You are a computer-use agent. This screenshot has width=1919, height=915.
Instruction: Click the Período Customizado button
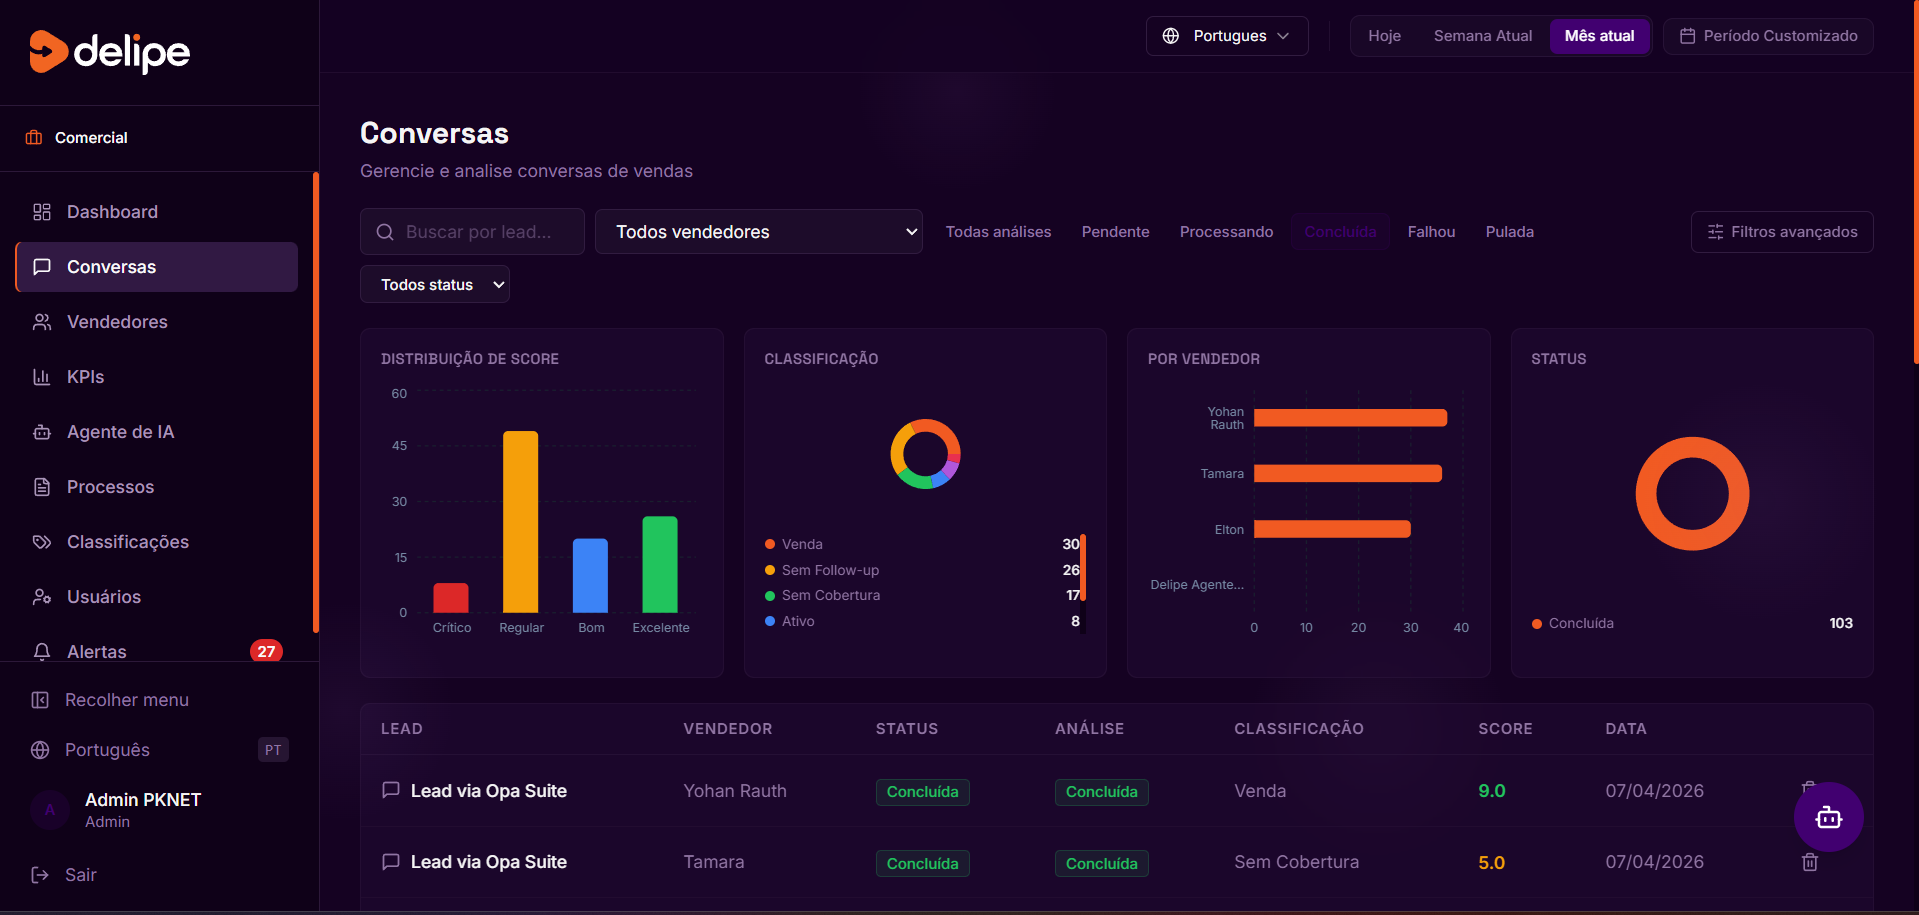tap(1768, 36)
